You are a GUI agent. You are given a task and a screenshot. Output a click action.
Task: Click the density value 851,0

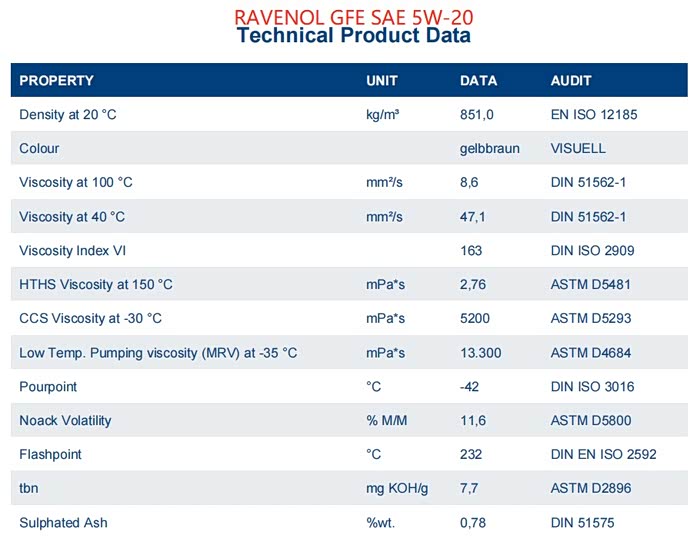click(477, 115)
